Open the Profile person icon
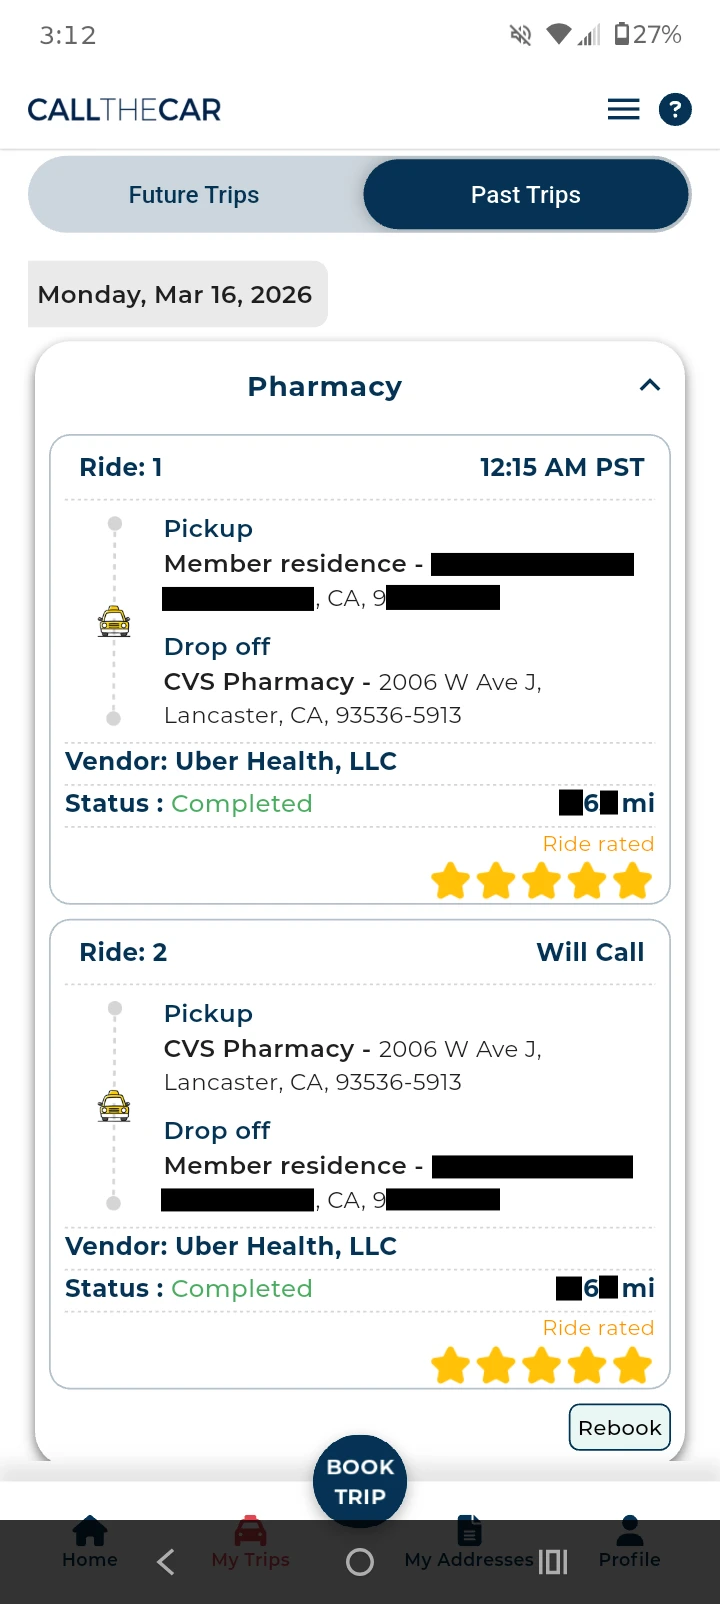The width and height of the screenshot is (720, 1604). pos(630,1531)
